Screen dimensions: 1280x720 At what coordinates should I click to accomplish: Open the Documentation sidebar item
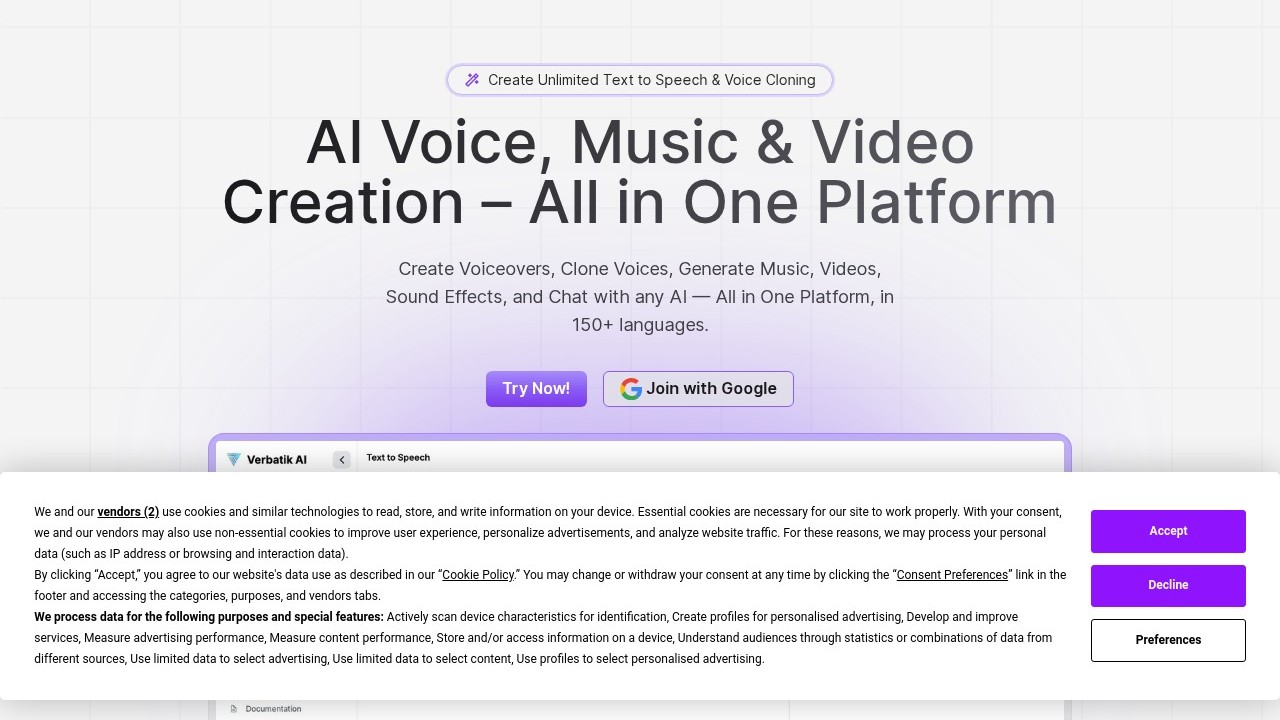point(273,709)
